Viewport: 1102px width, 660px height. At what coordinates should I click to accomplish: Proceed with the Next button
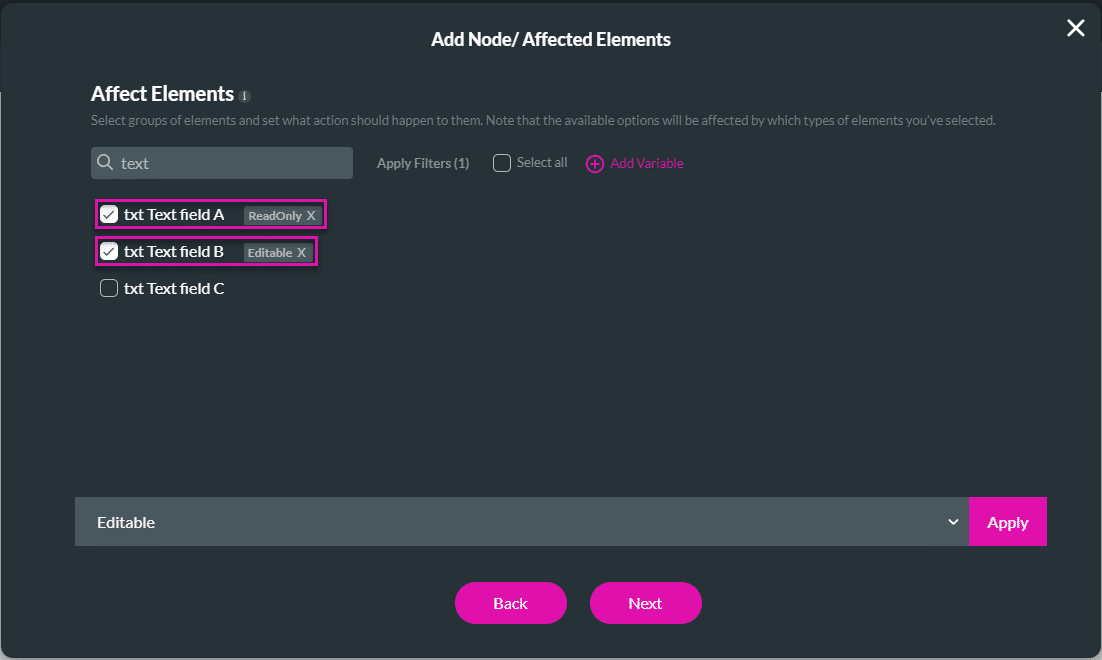pos(645,603)
